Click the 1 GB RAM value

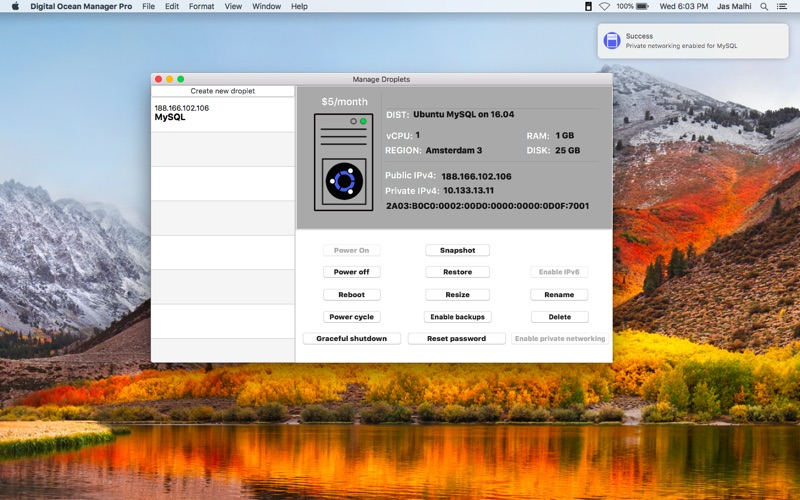pyautogui.click(x=564, y=136)
